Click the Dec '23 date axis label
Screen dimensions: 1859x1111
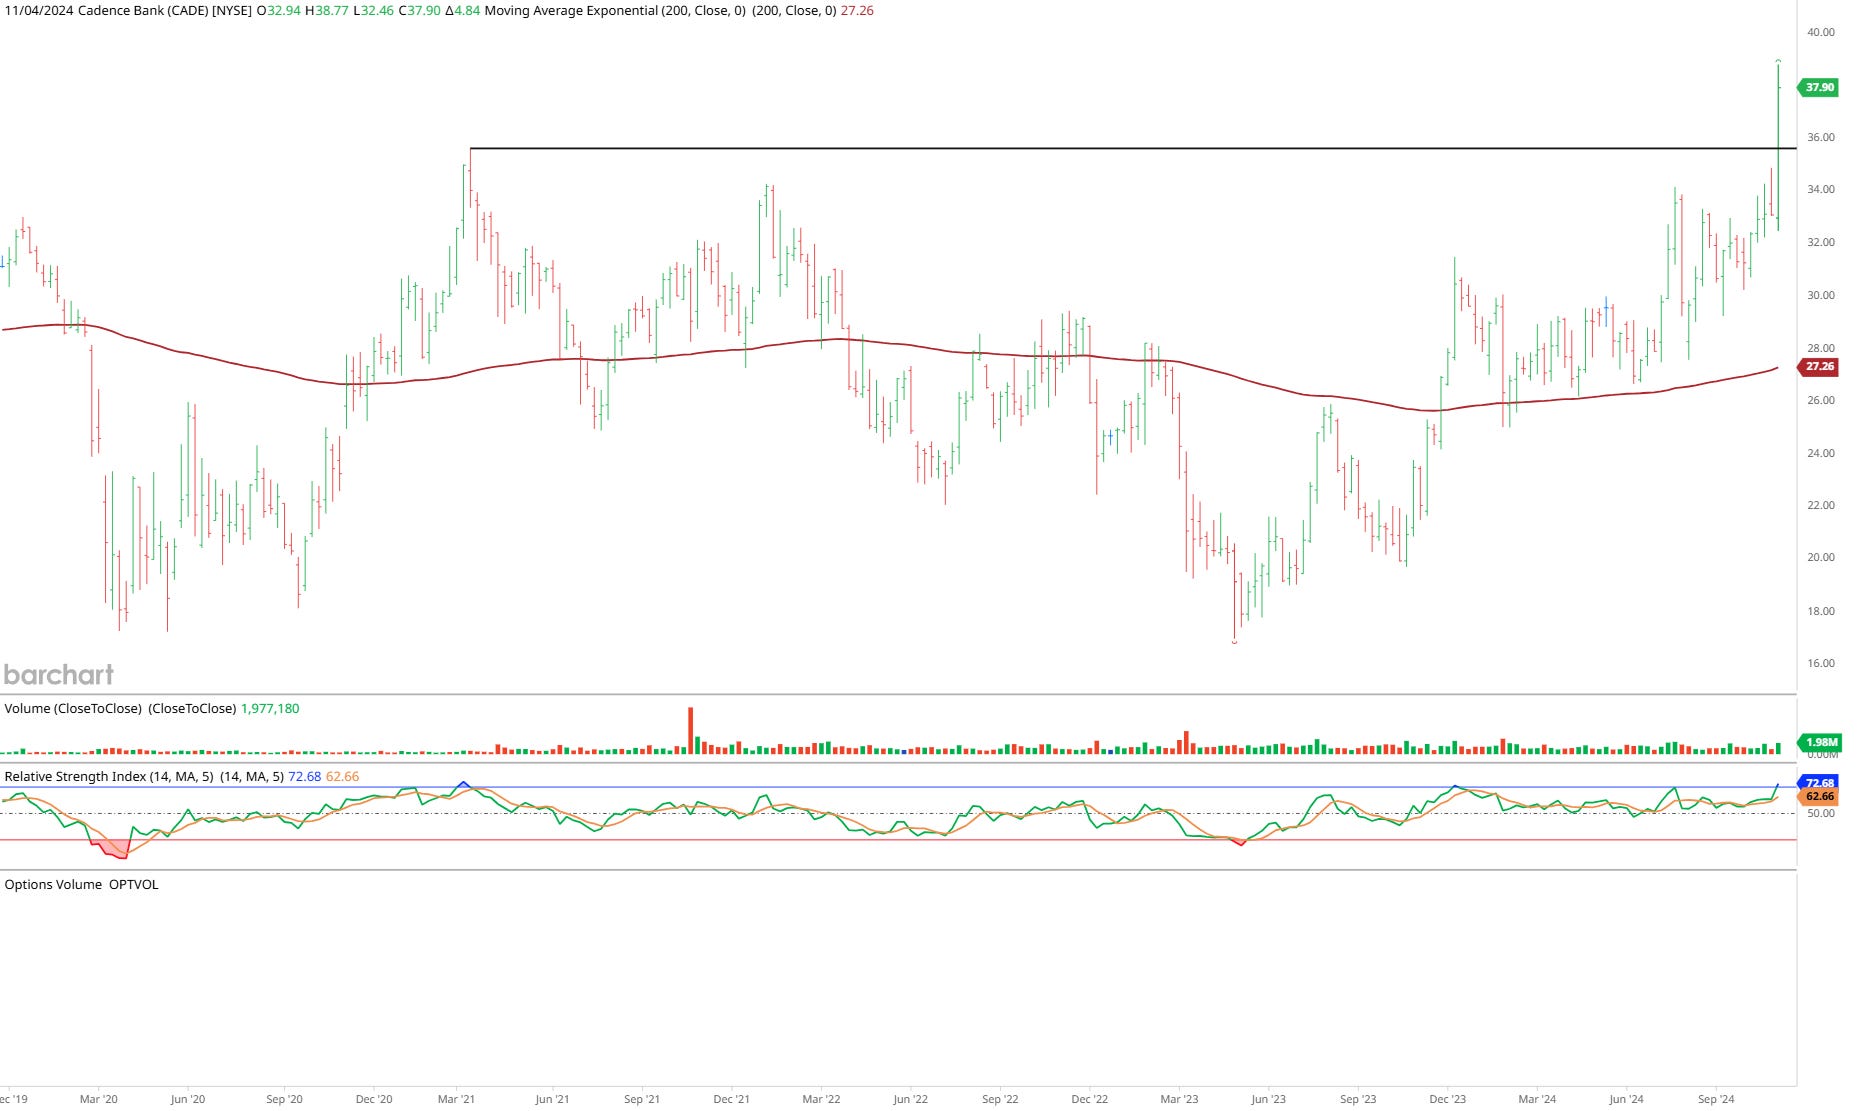(1447, 1099)
